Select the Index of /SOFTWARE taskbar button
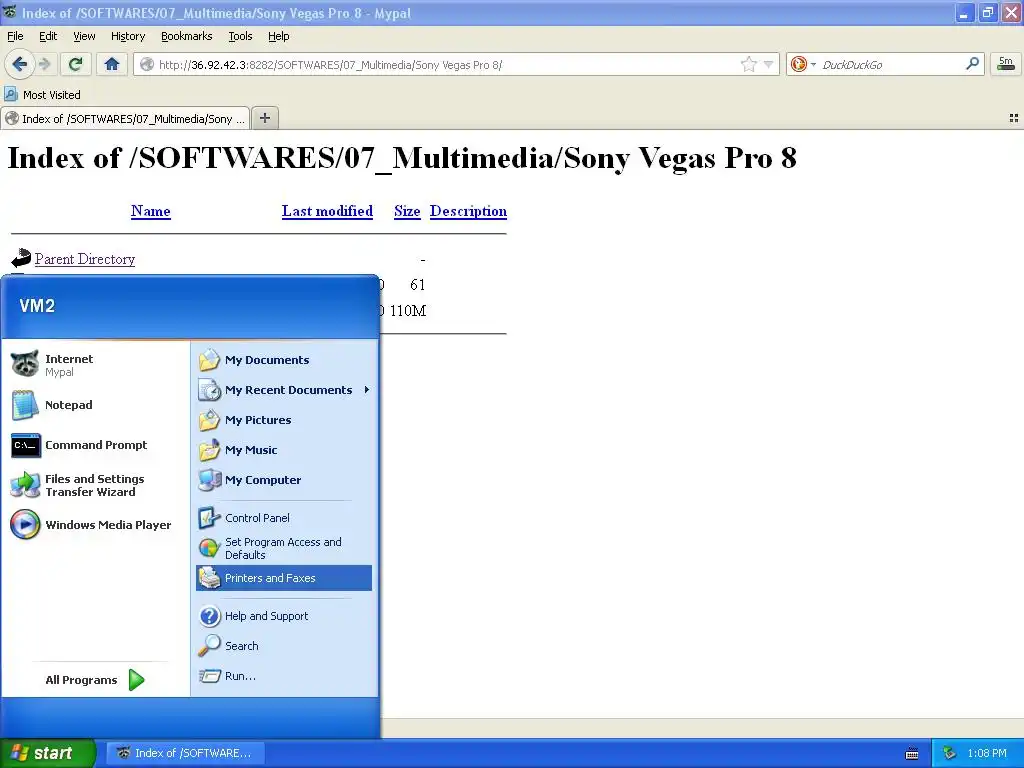The image size is (1024, 768). click(x=185, y=753)
